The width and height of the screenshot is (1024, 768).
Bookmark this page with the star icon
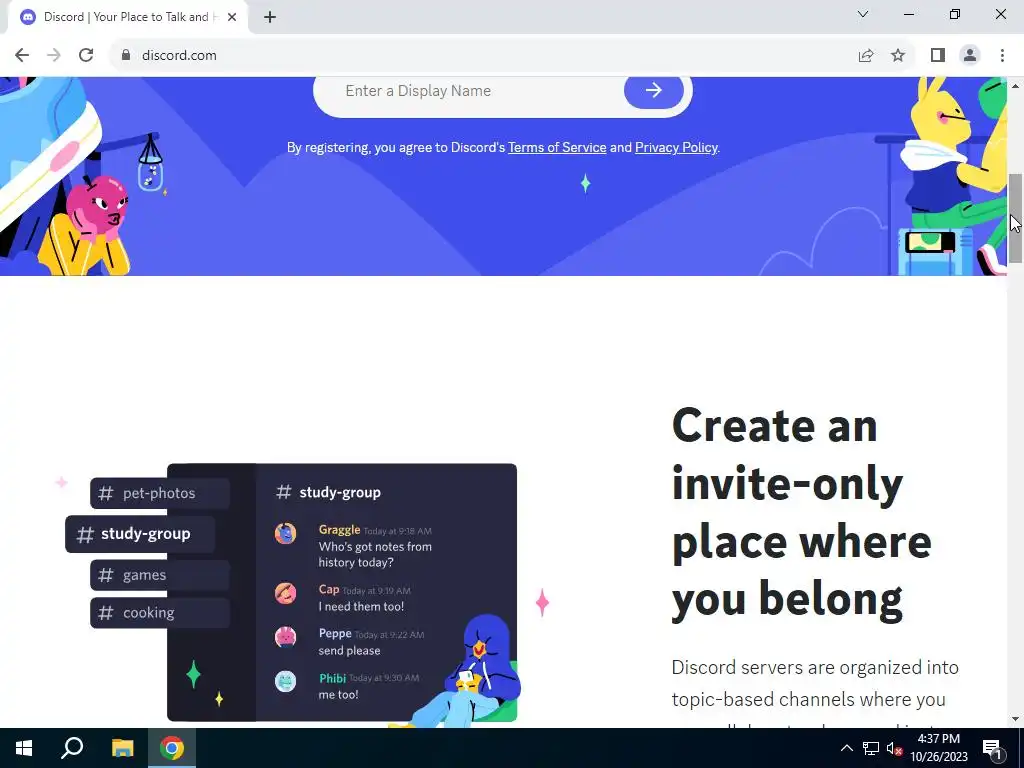[x=898, y=56]
